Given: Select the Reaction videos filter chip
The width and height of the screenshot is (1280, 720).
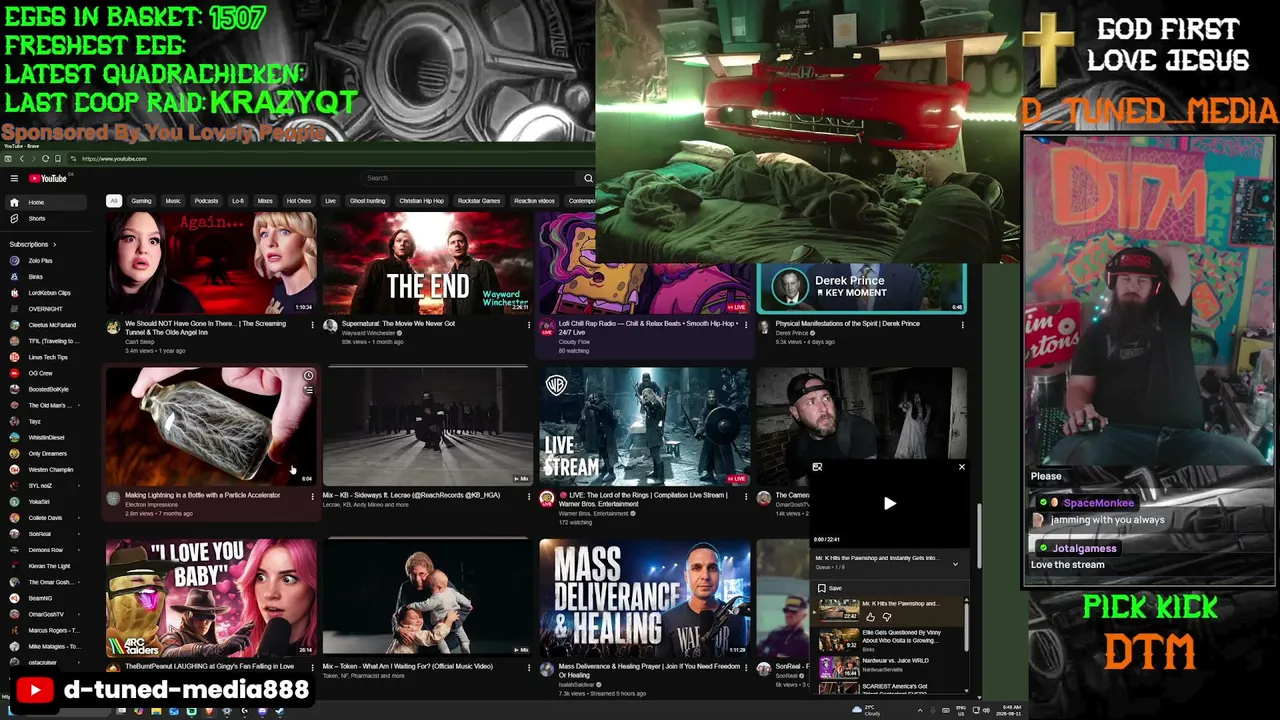Looking at the screenshot, I should tap(534, 201).
